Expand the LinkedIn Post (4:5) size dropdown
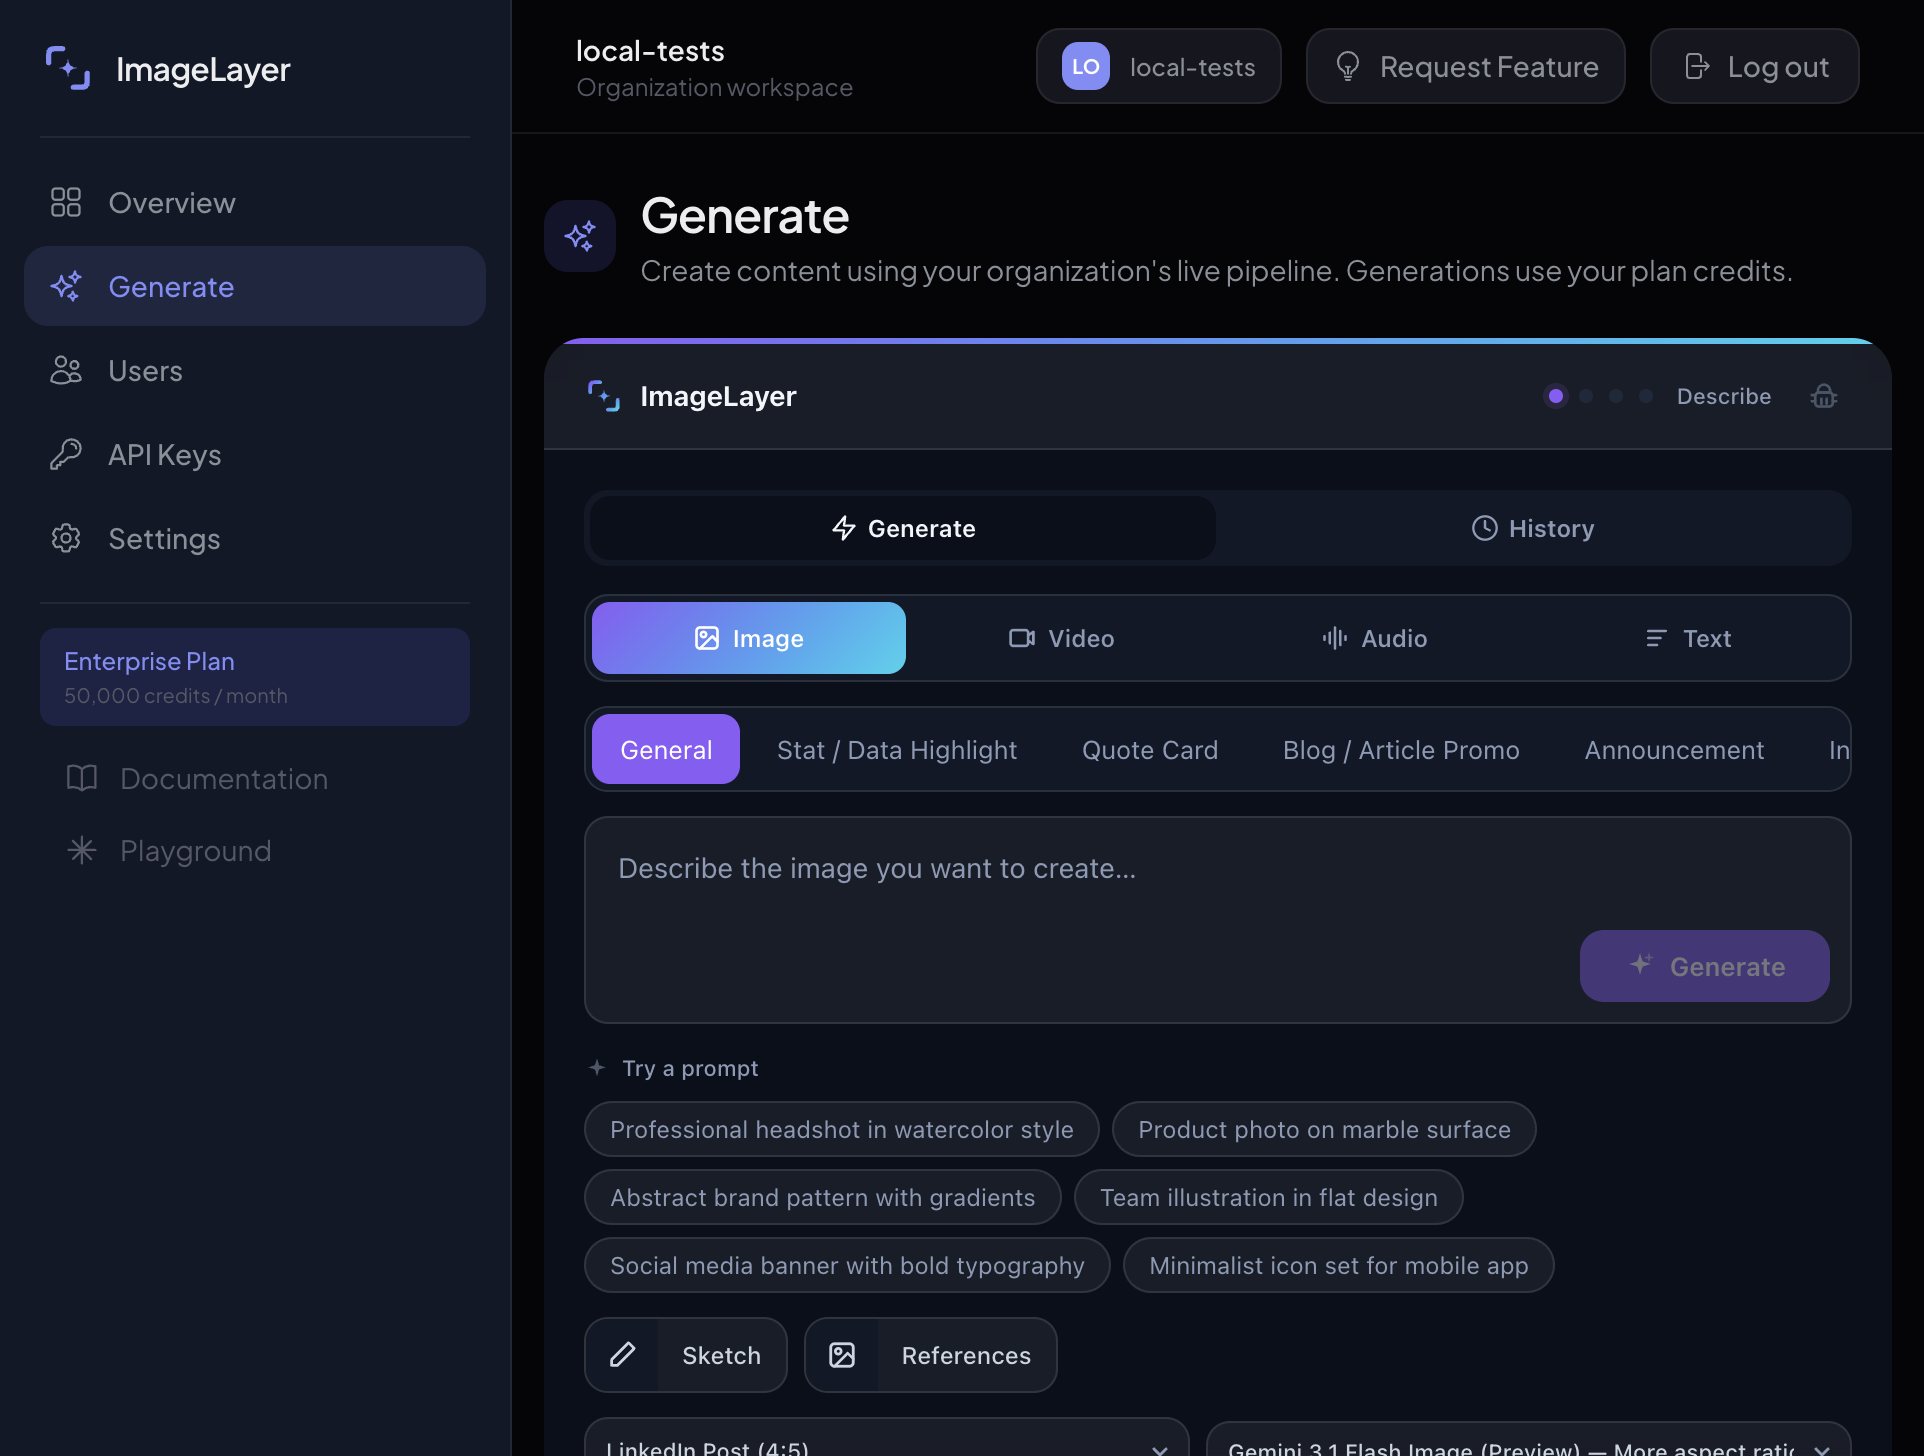Viewport: 1924px width, 1456px height. click(x=887, y=1438)
